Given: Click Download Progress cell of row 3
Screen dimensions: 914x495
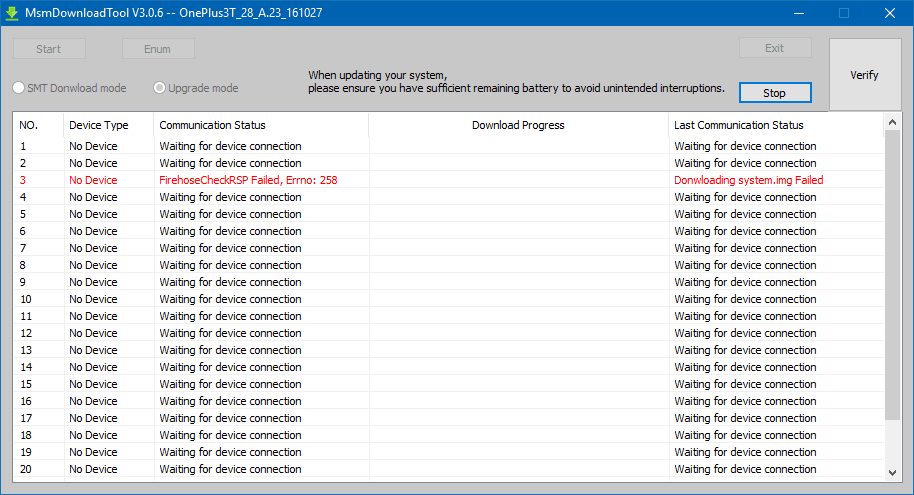Looking at the screenshot, I should 519,180.
